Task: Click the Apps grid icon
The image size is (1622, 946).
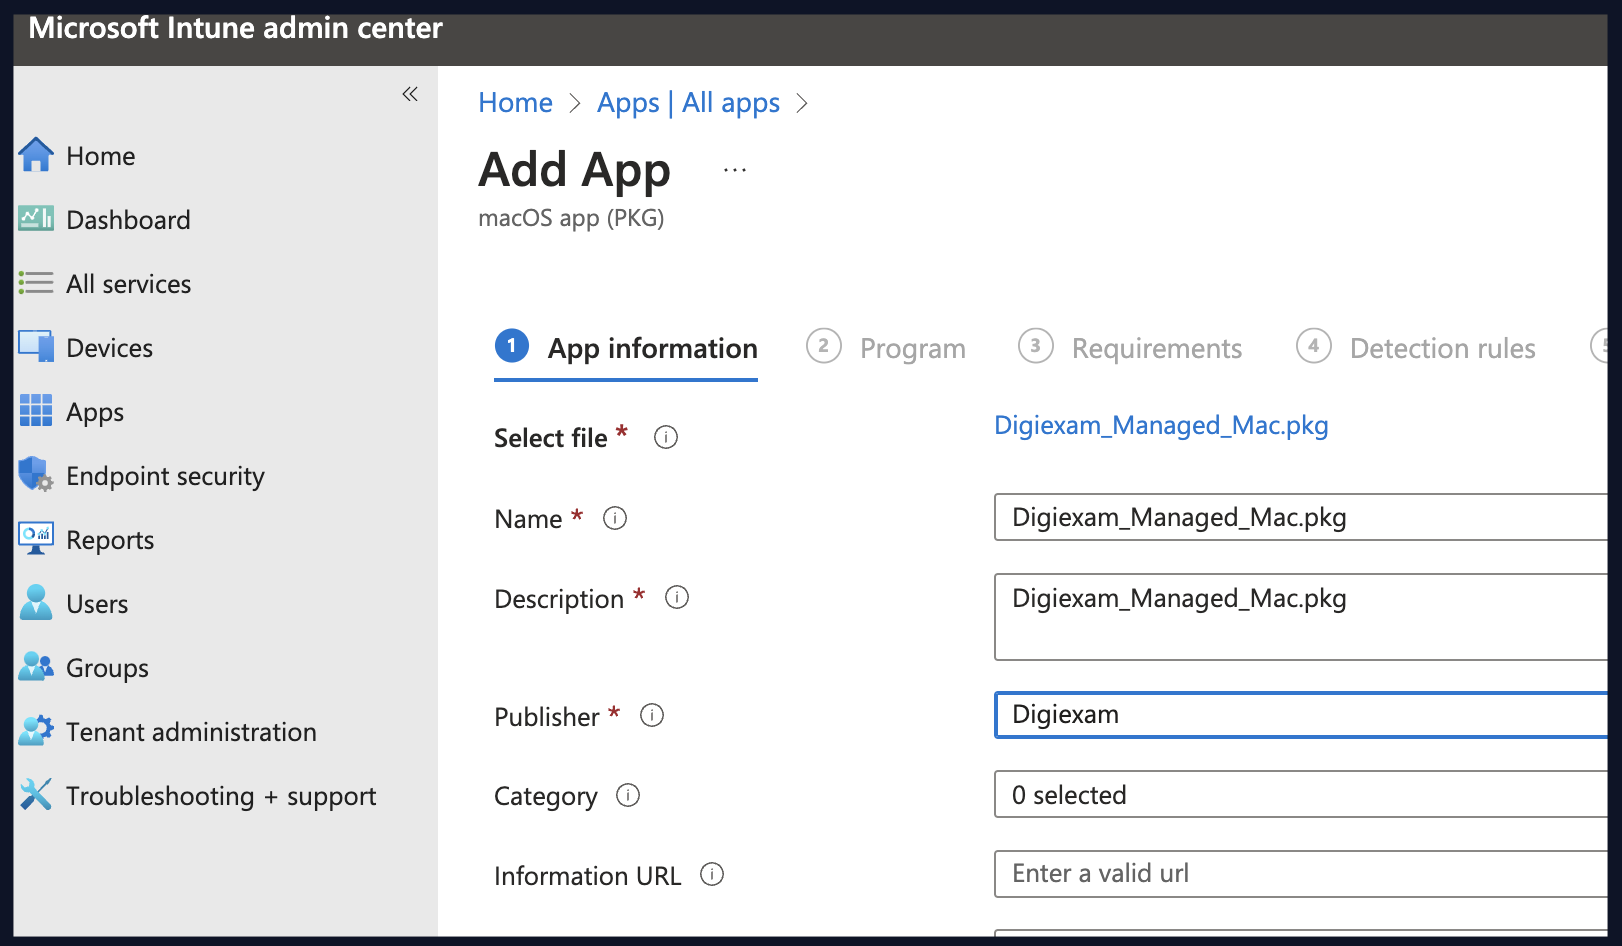Action: (36, 410)
